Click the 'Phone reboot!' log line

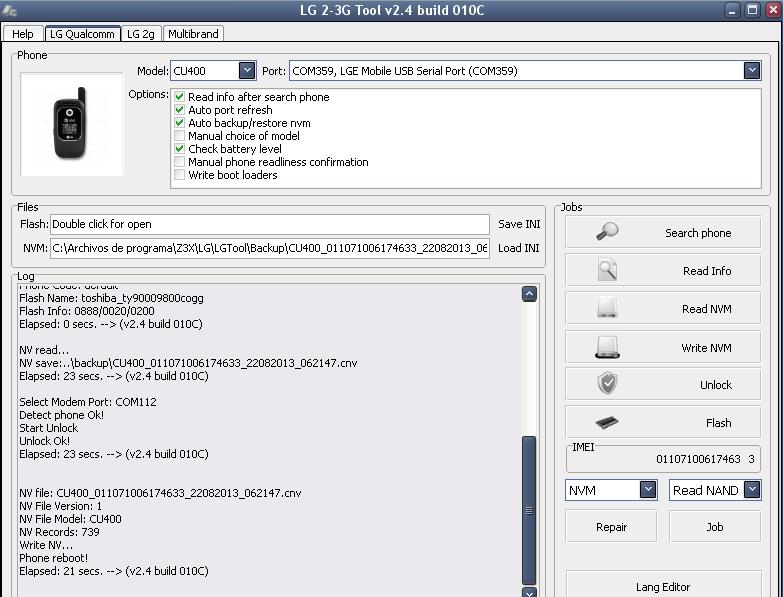53,558
